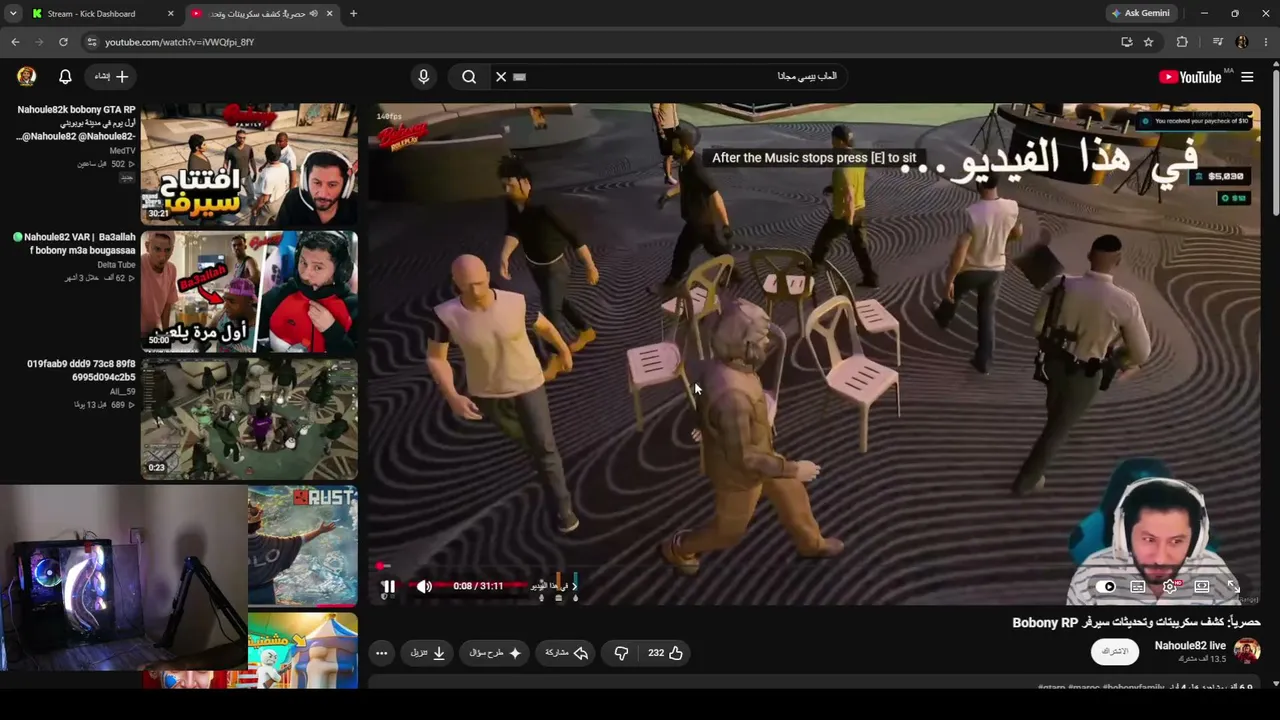Image resolution: width=1280 pixels, height=720 pixels.
Task: Turn on subtitles in the video player
Action: pos(1138,587)
